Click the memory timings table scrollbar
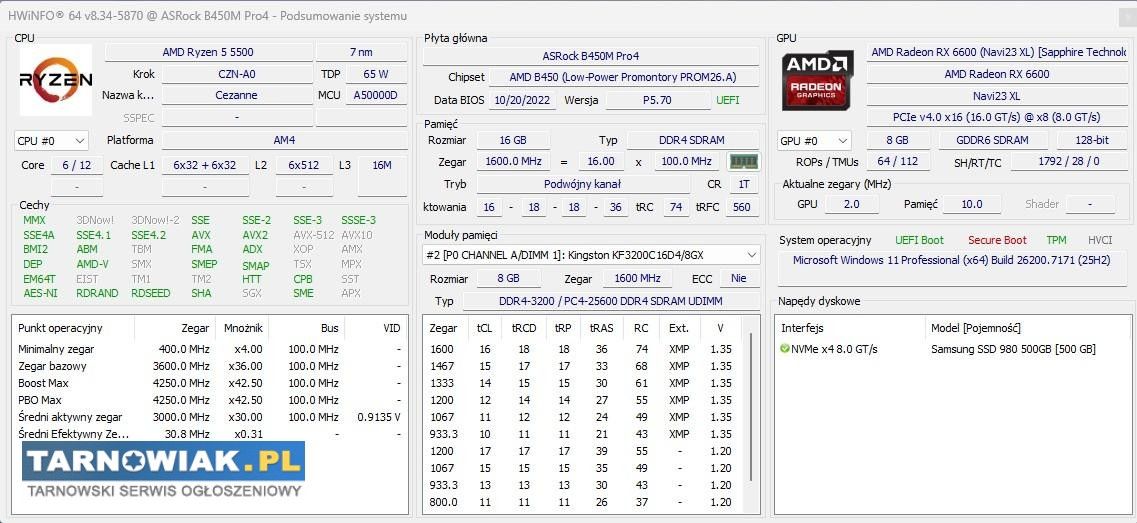Image resolution: width=1137 pixels, height=523 pixels. [x=751, y=420]
